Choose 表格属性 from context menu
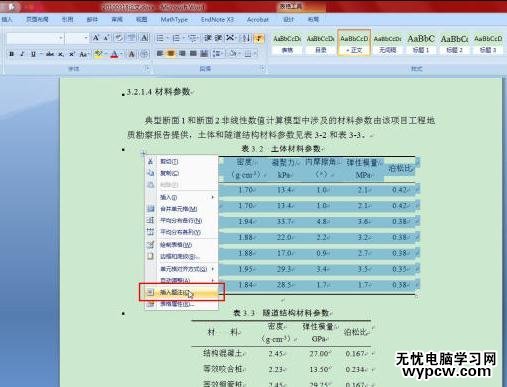This screenshot has height=387, width=507. [x=182, y=304]
